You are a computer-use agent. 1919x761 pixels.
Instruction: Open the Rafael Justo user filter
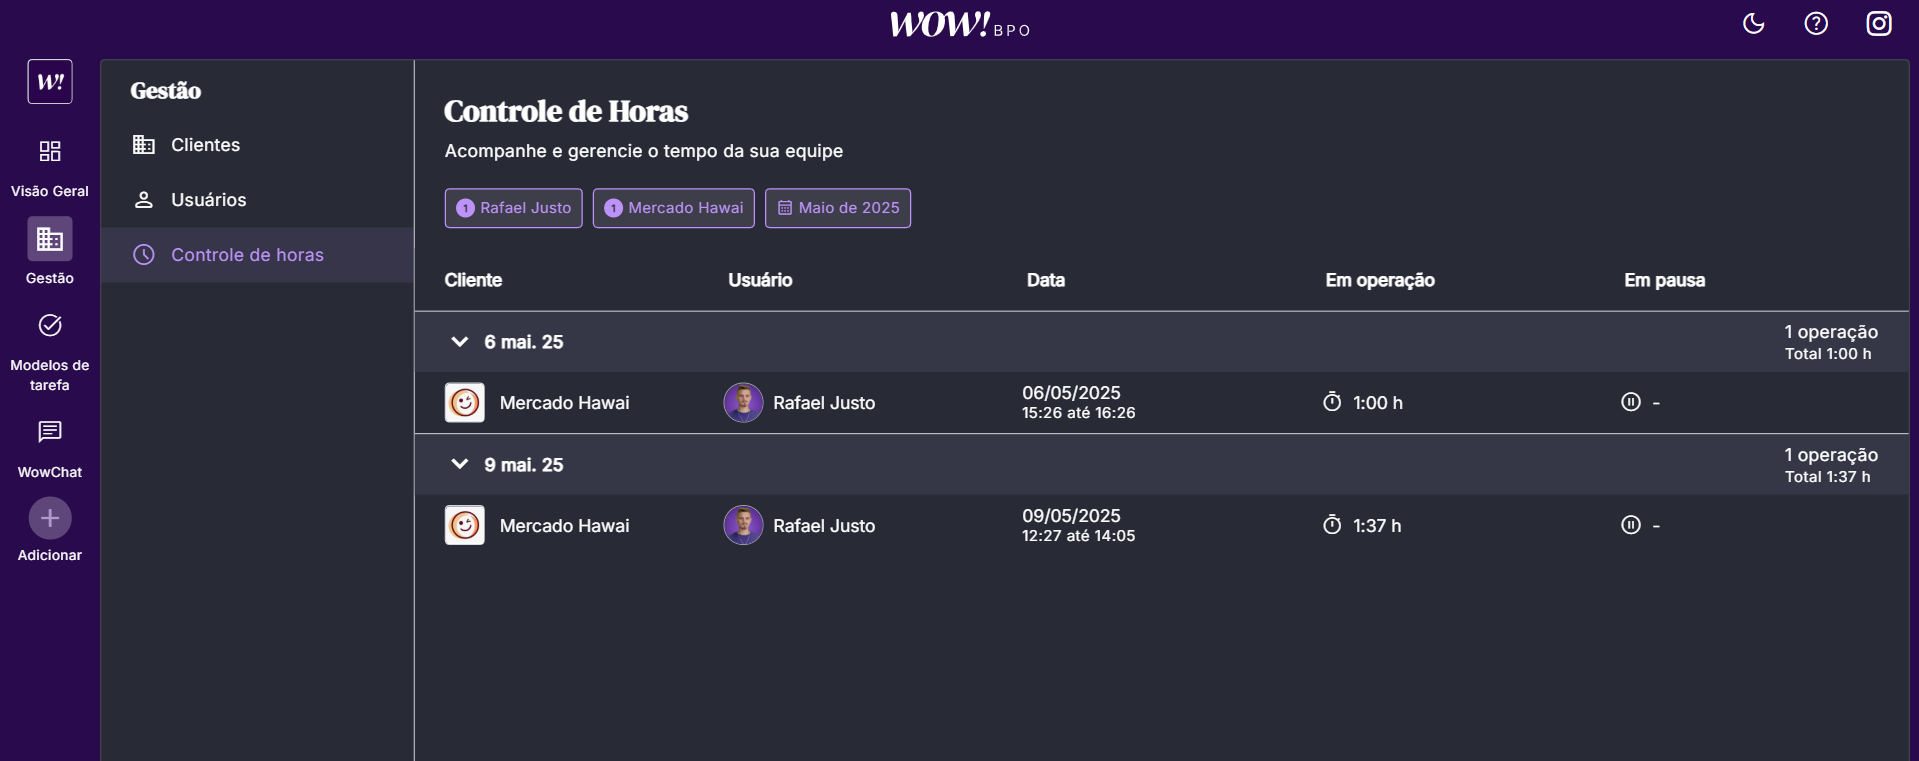tap(513, 208)
